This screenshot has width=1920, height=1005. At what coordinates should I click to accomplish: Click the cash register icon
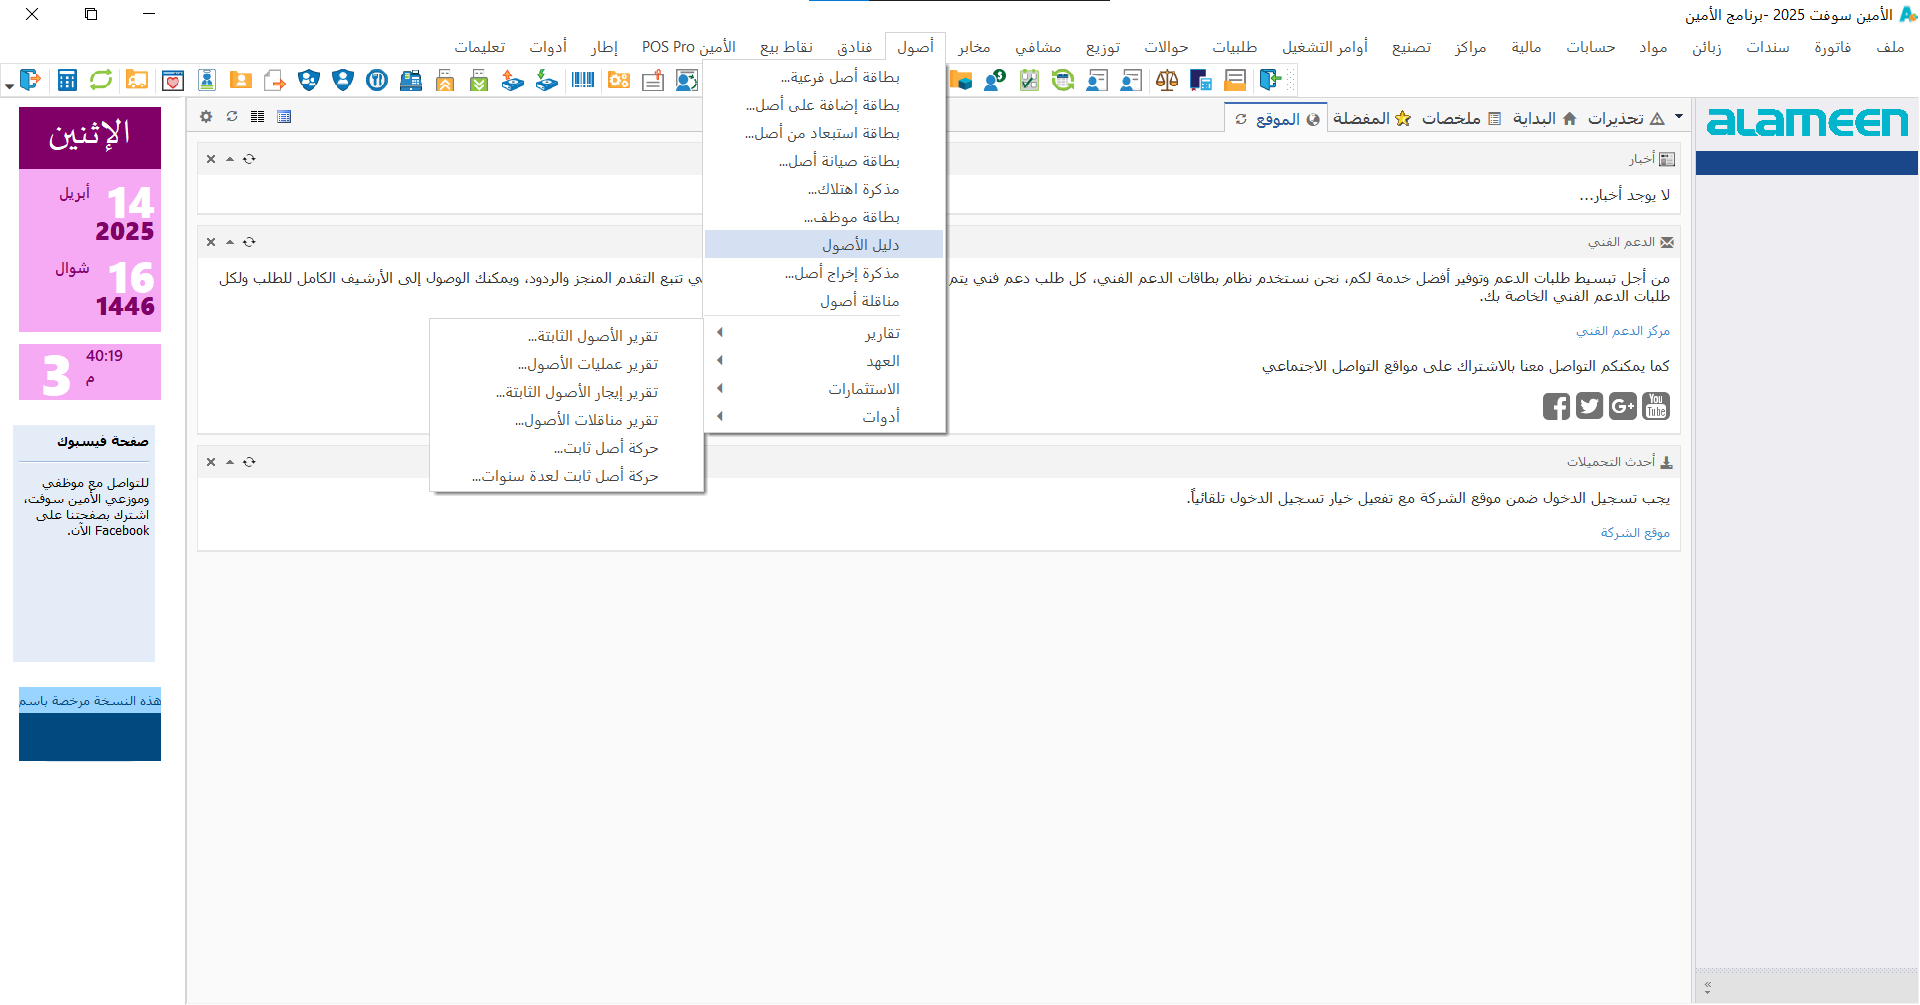click(x=411, y=80)
